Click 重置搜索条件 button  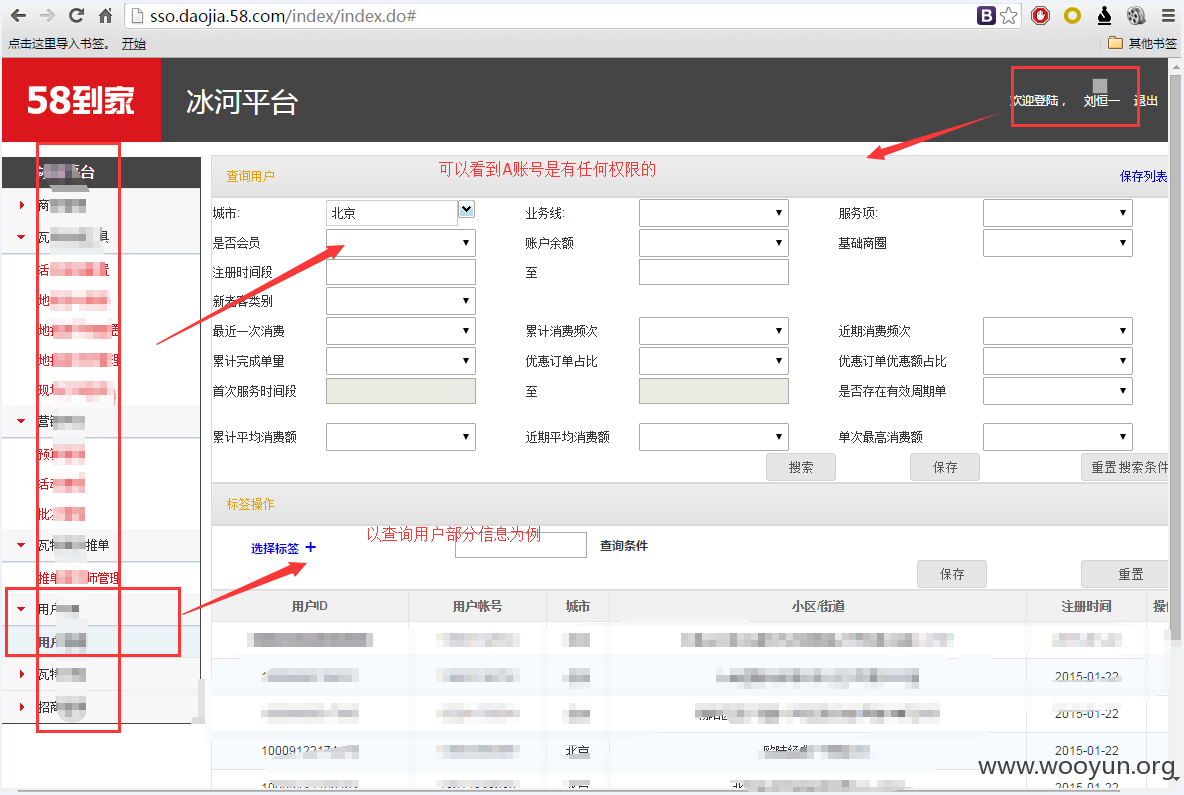[1127, 467]
